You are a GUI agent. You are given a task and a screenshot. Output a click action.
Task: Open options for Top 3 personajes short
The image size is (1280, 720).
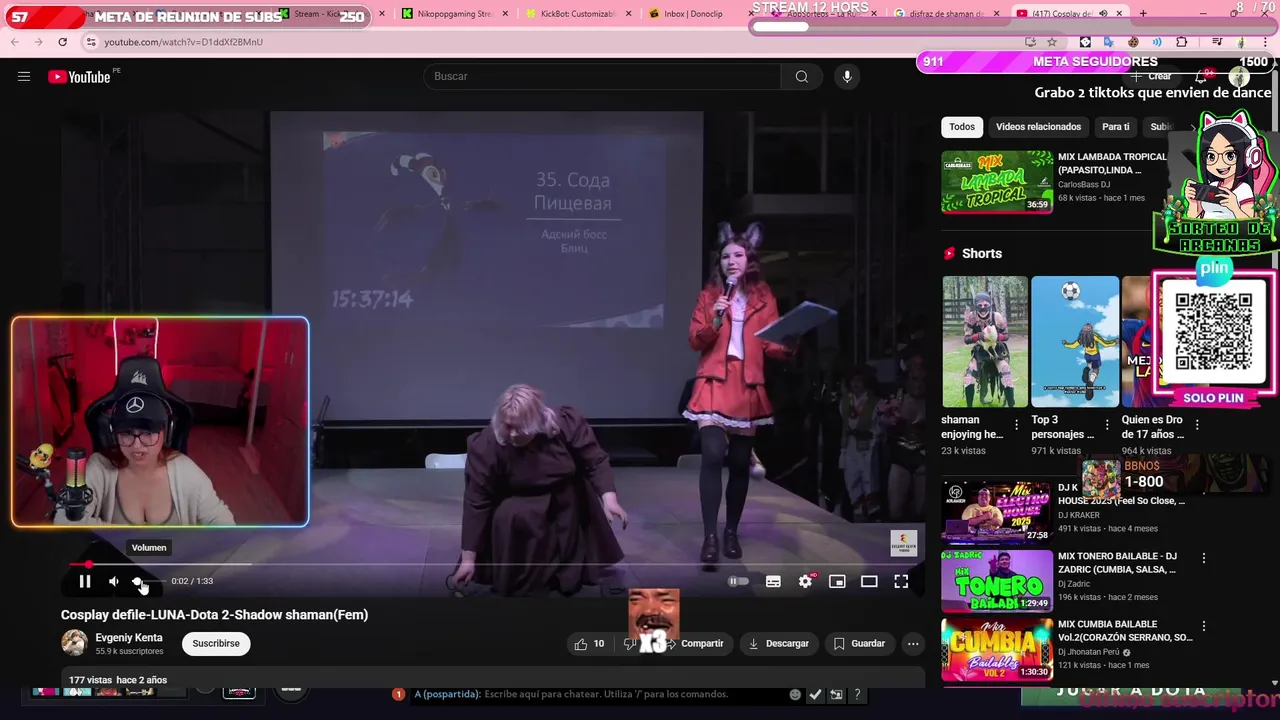click(1107, 424)
